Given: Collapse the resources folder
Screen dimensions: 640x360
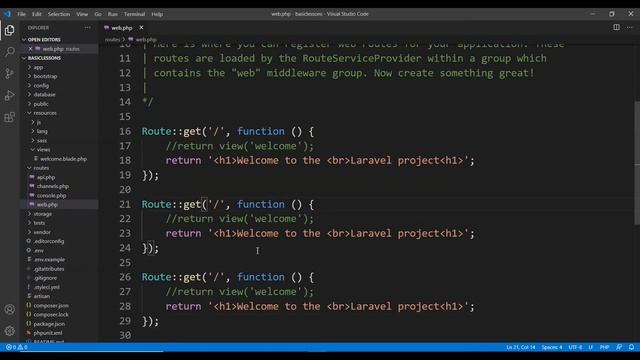Looking at the screenshot, I should (x=44, y=113).
